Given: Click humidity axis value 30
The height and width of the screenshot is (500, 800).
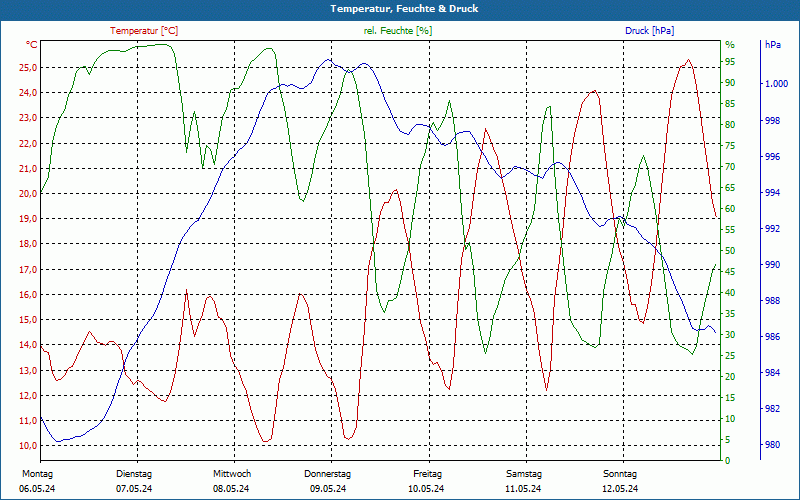Looking at the screenshot, I should (730, 335).
